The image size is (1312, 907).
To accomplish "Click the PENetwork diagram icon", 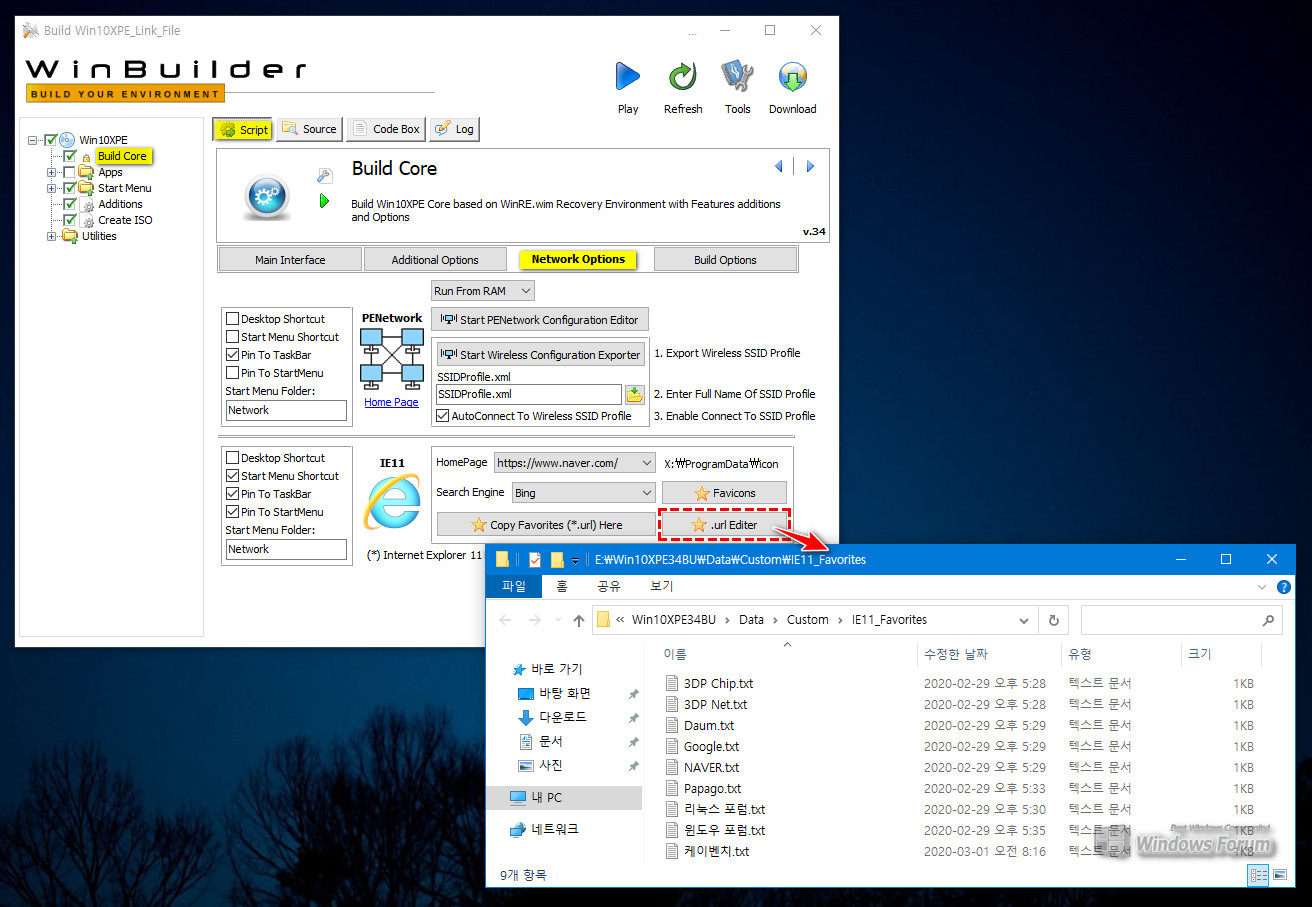I will pyautogui.click(x=391, y=358).
